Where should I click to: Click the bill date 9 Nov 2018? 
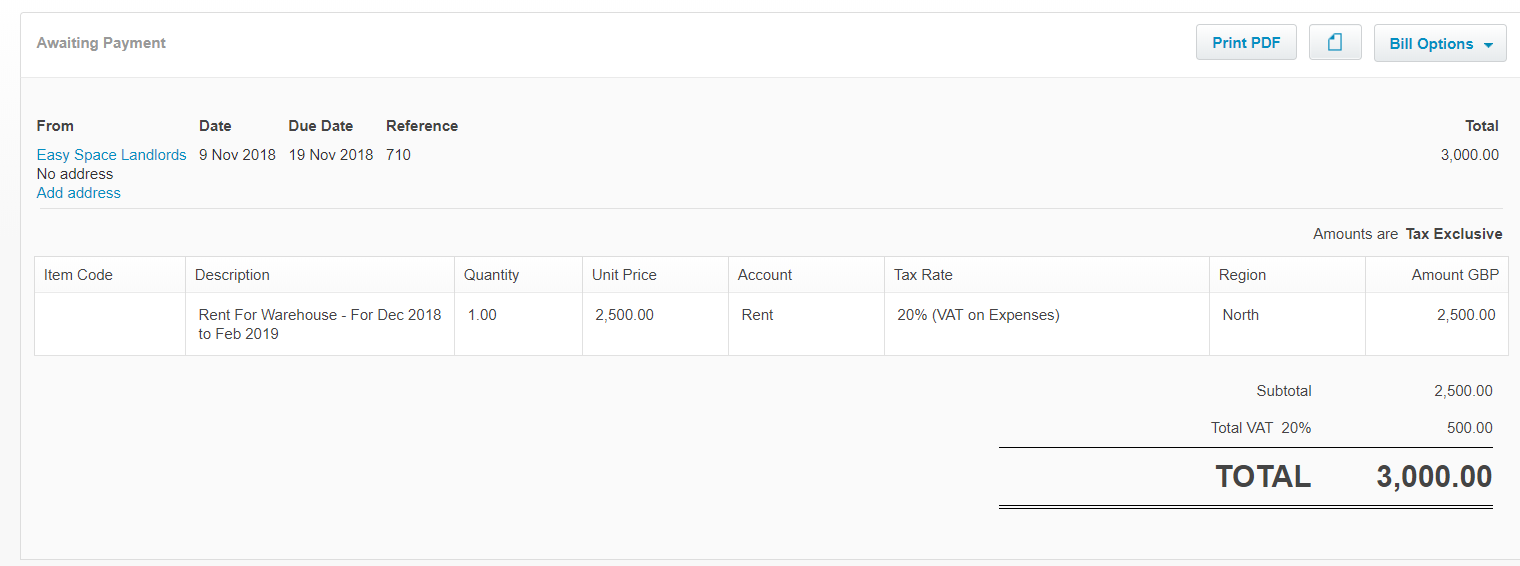click(237, 155)
